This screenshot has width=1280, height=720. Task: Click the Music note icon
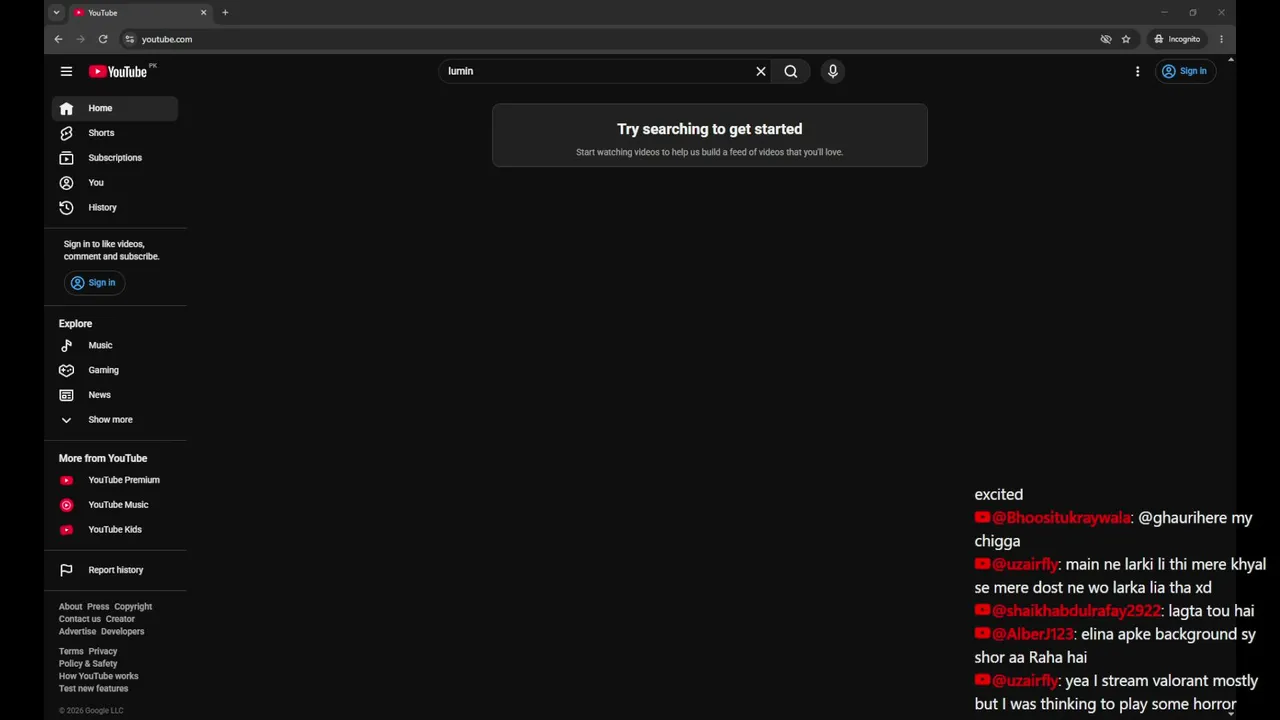click(x=66, y=345)
